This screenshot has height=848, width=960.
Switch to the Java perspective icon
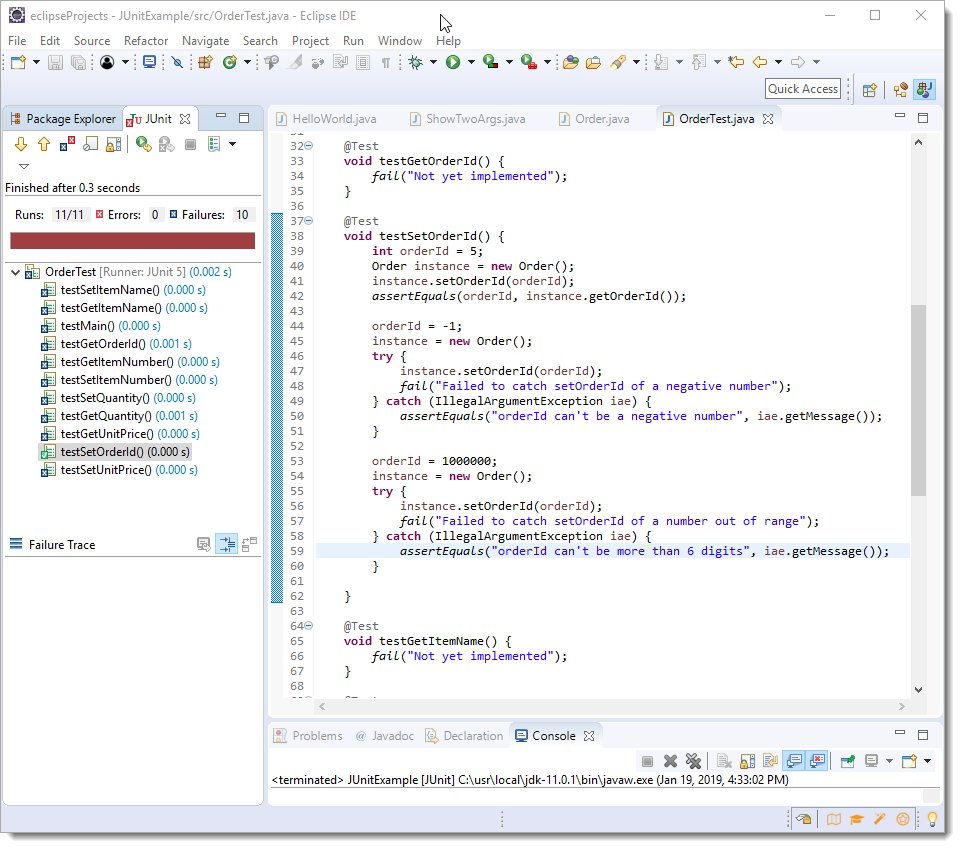tap(924, 90)
